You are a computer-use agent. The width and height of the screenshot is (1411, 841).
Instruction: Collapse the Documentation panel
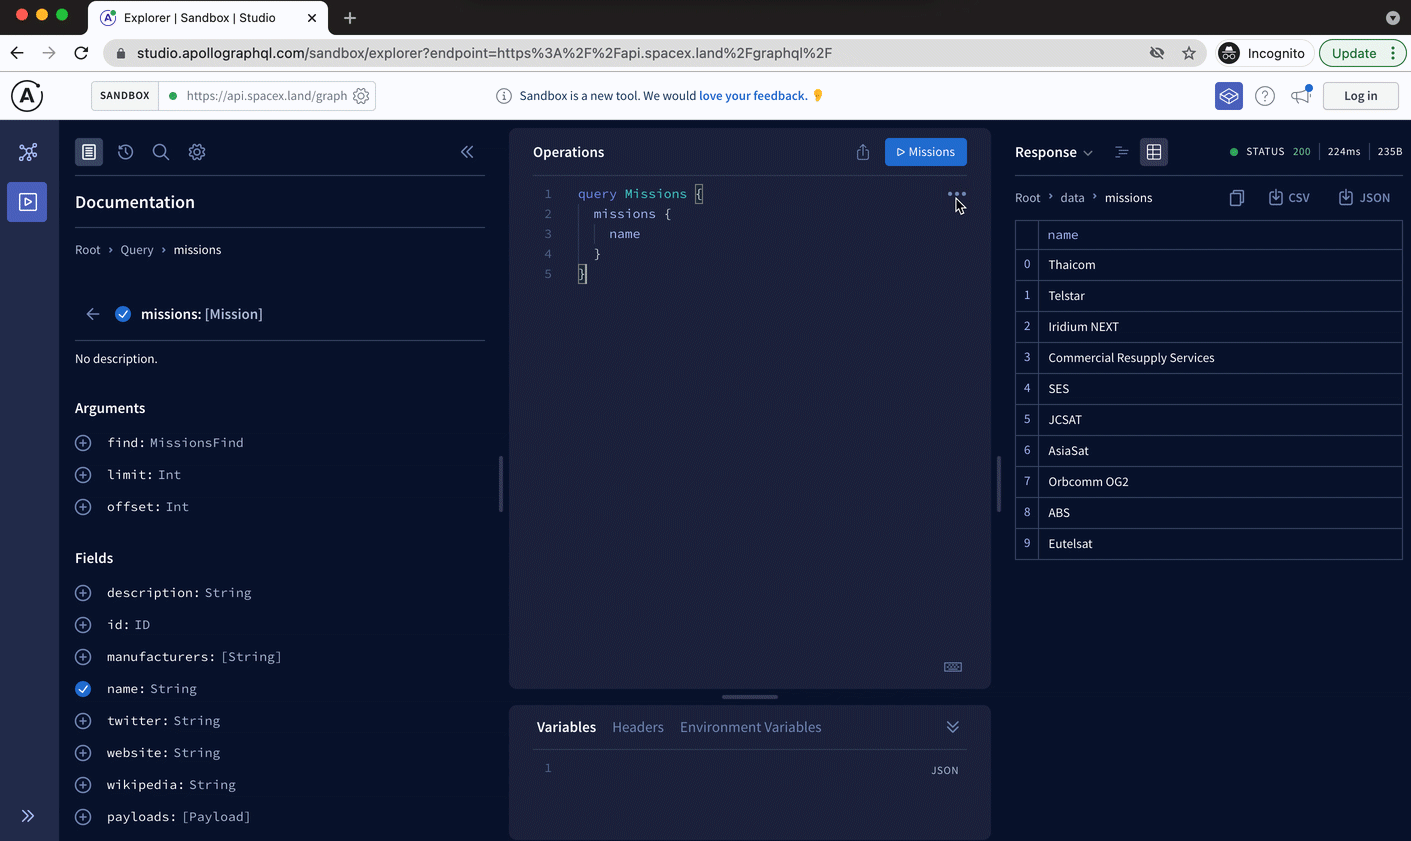tap(467, 152)
